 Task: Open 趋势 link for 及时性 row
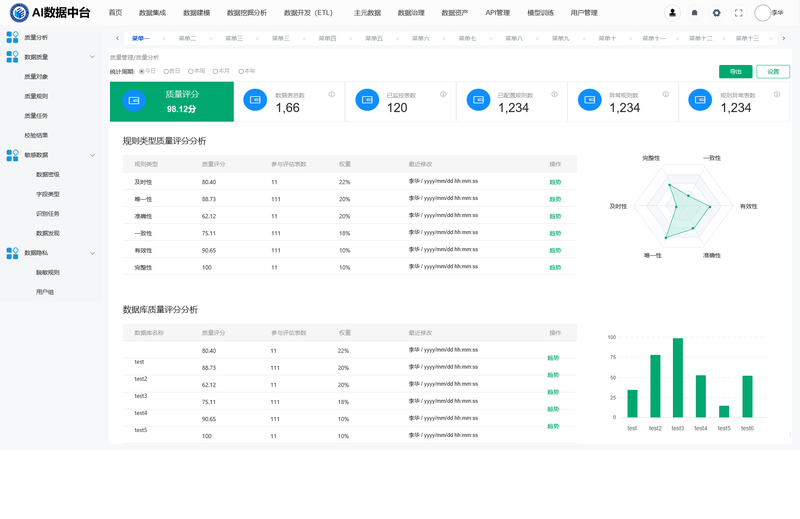click(555, 182)
